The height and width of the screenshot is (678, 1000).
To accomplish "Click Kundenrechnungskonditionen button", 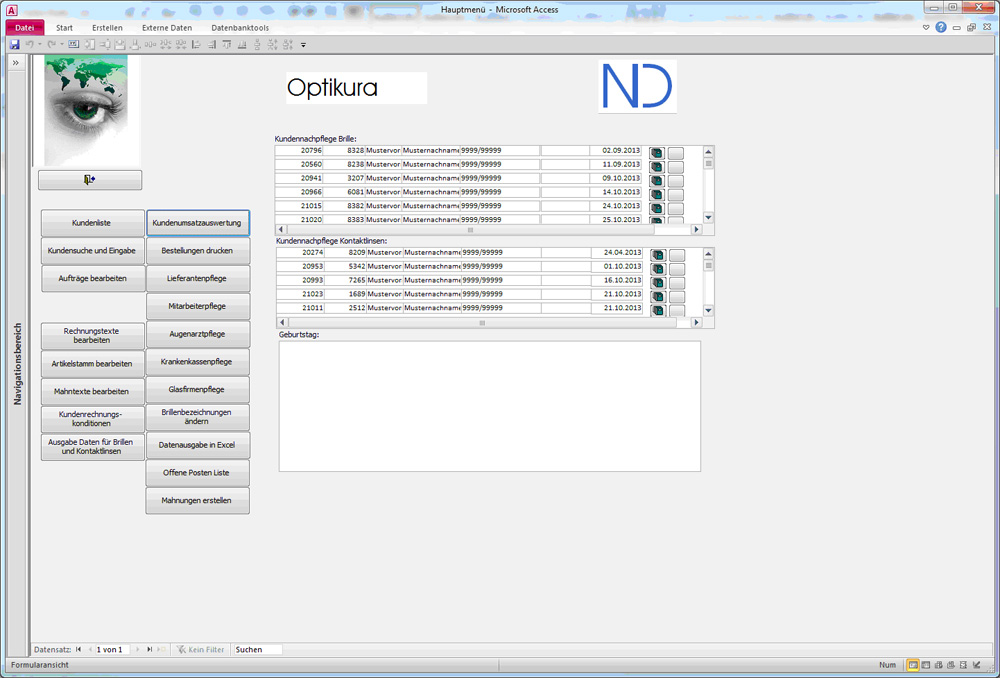I will click(92, 419).
